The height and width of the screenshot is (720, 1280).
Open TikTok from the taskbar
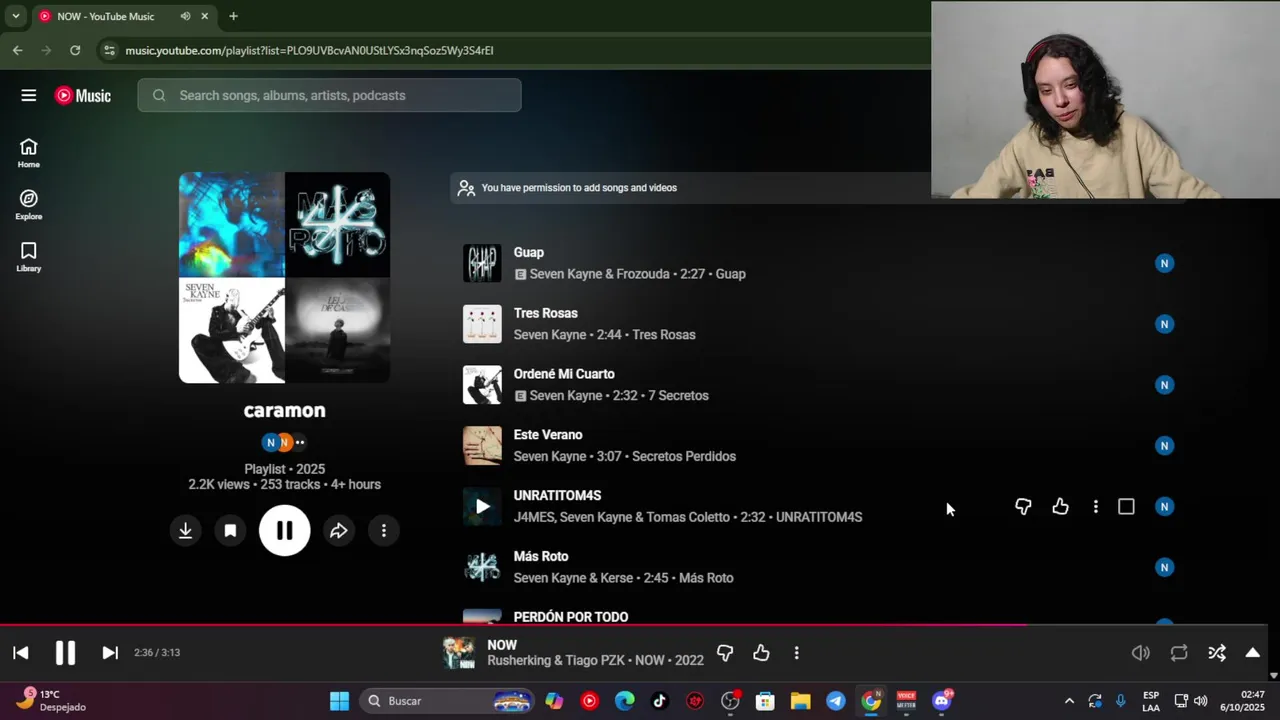[660, 701]
